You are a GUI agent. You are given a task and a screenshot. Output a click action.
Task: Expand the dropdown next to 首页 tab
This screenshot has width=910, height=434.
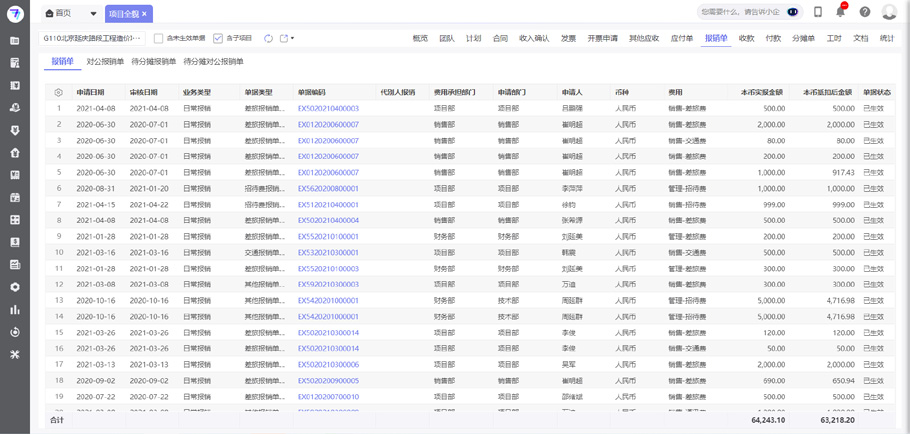tap(93, 14)
